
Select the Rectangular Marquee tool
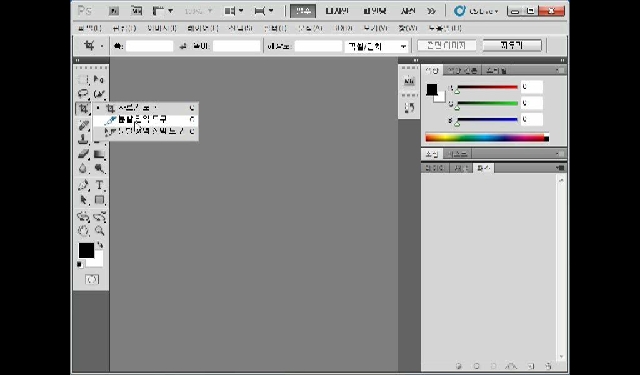pyautogui.click(x=83, y=79)
